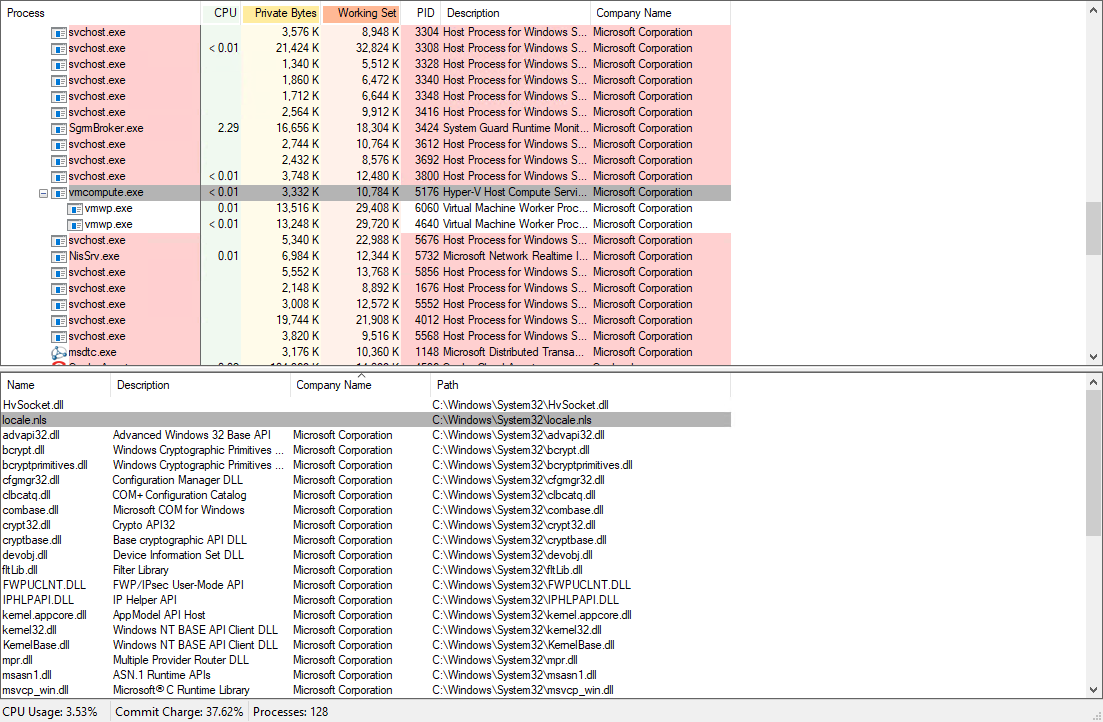This screenshot has height=722, width=1103.
Task: Click the NisSrv.exe process icon
Action: (x=59, y=257)
